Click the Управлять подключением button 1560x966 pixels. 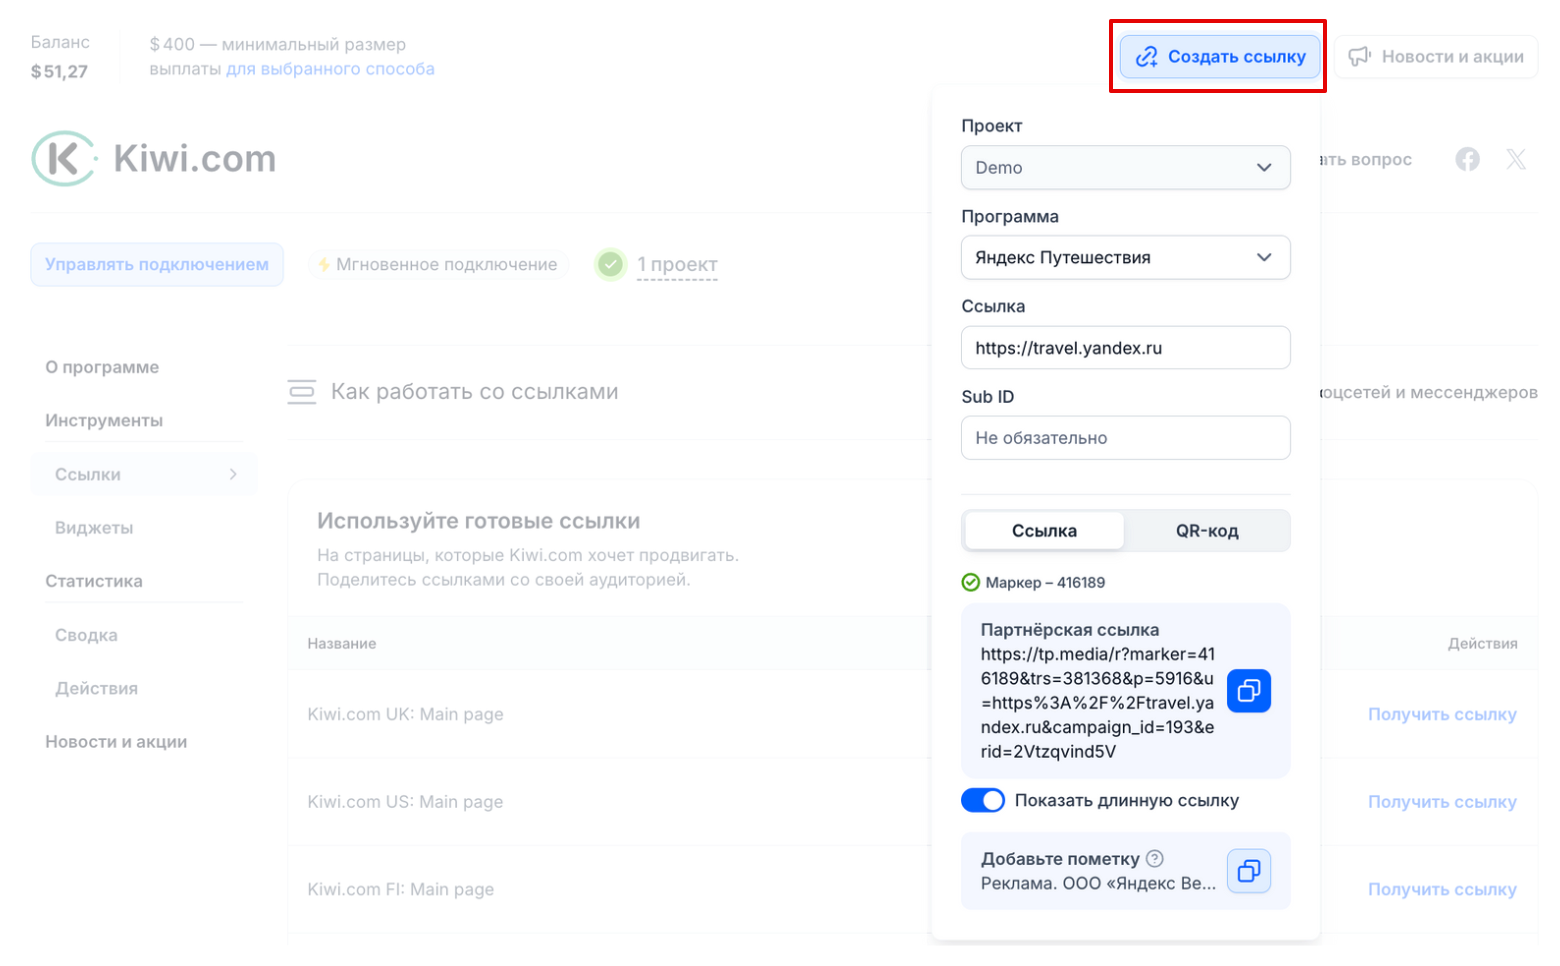click(157, 265)
